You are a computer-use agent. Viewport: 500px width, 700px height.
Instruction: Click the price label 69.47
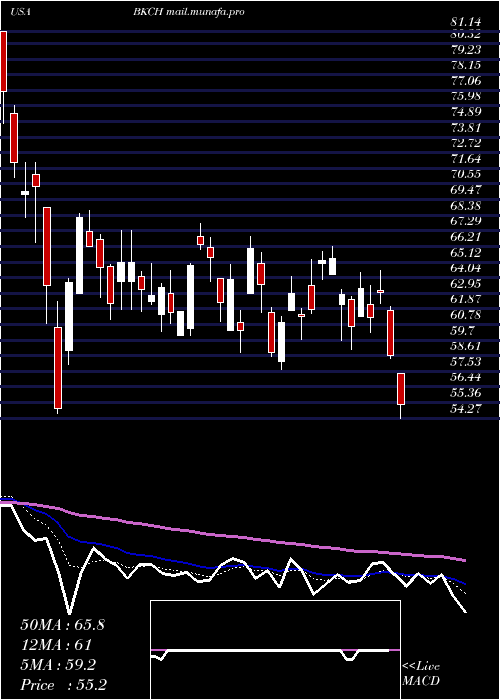click(467, 190)
